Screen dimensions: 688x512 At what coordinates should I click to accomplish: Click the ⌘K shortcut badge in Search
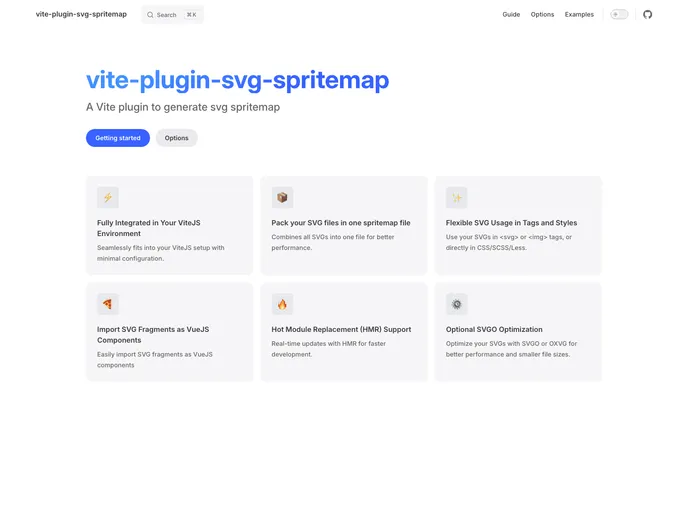click(192, 14)
